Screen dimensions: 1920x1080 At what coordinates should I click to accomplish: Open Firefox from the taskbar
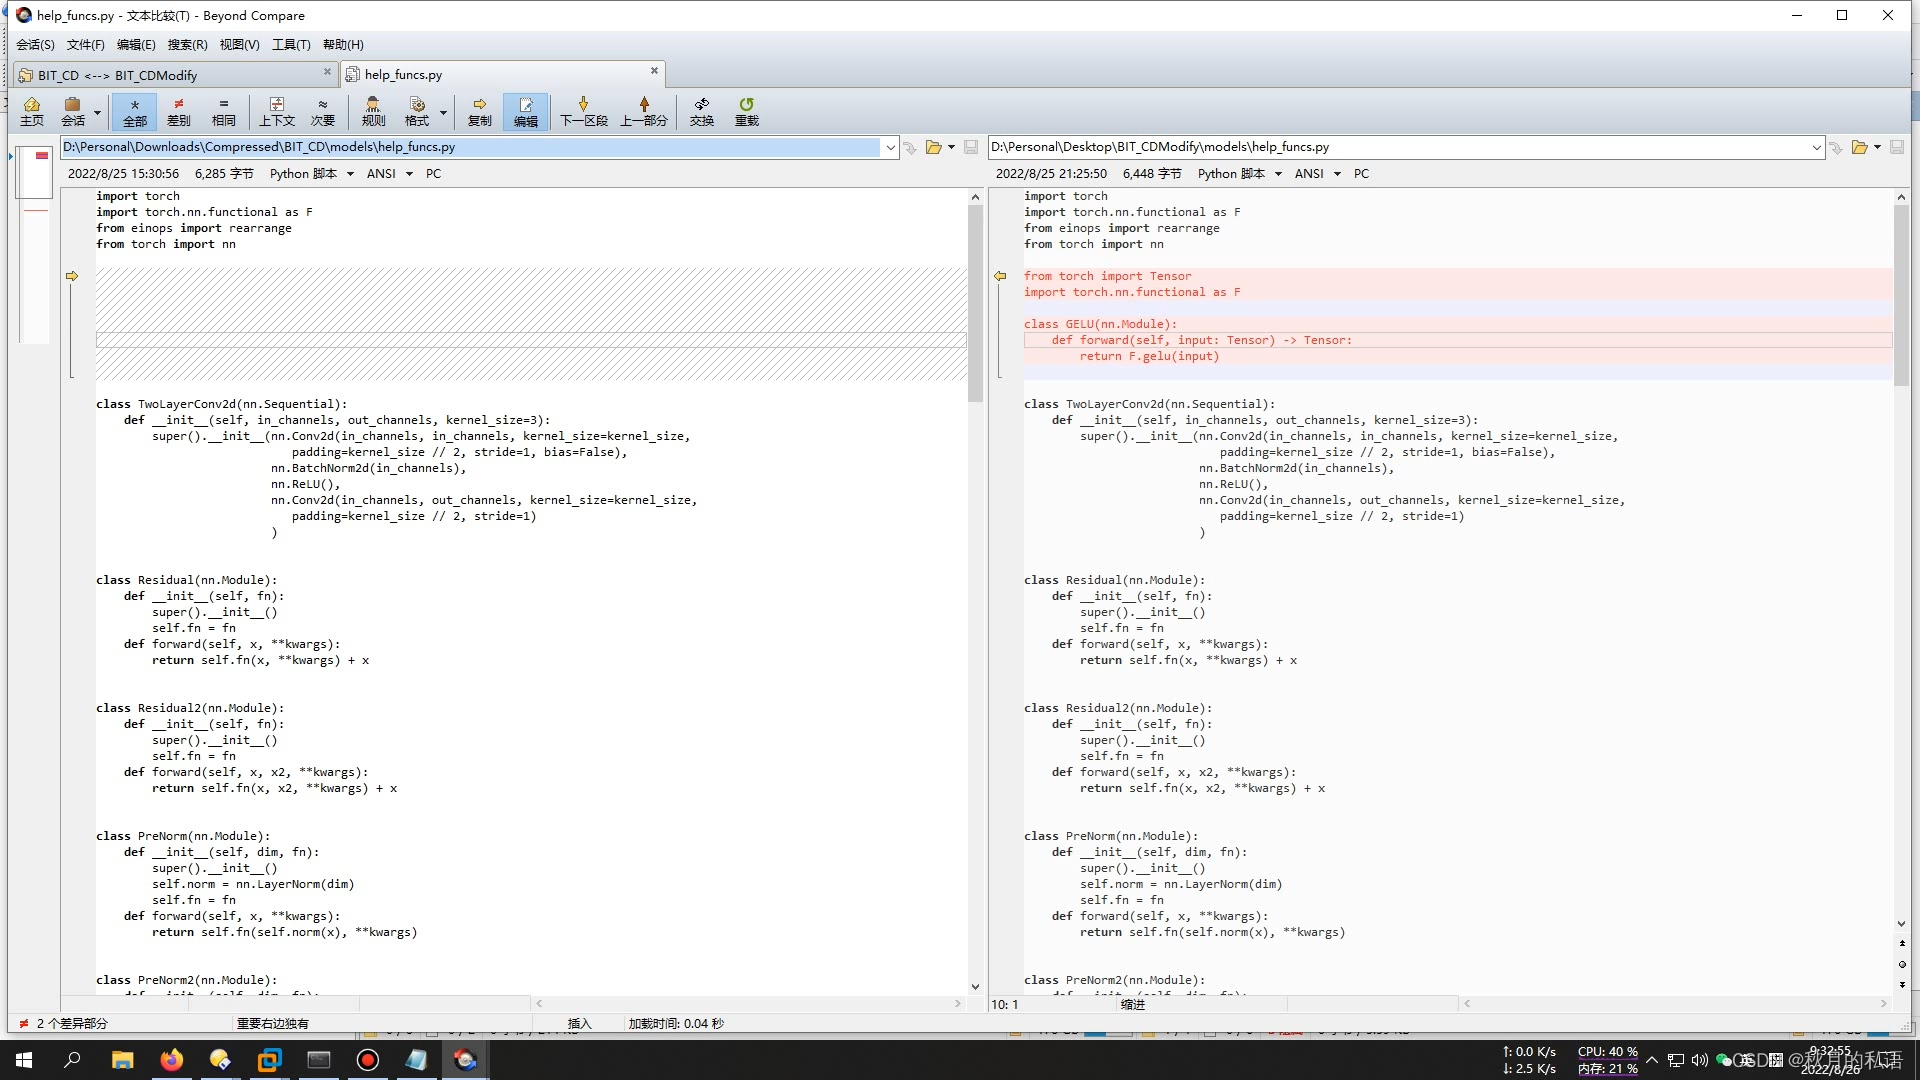point(171,1060)
